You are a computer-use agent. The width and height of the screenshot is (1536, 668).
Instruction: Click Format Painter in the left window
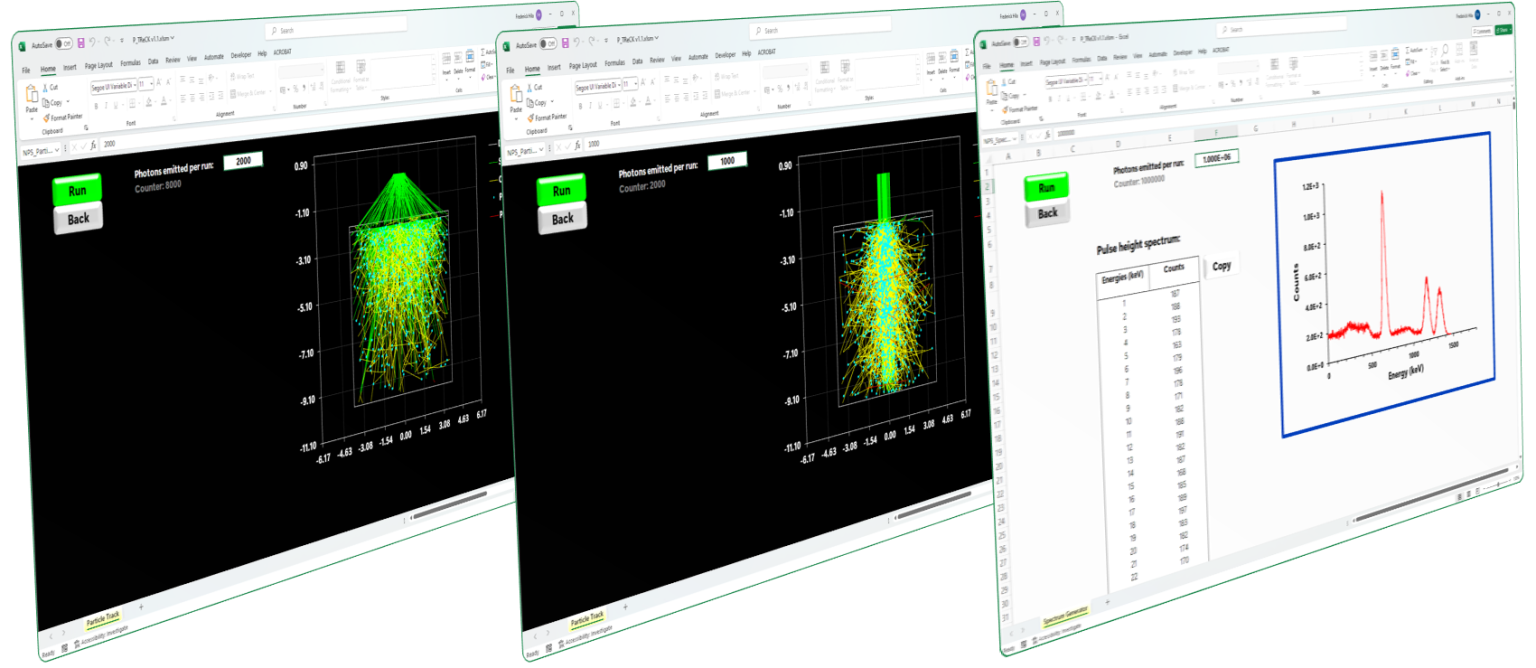[63, 117]
